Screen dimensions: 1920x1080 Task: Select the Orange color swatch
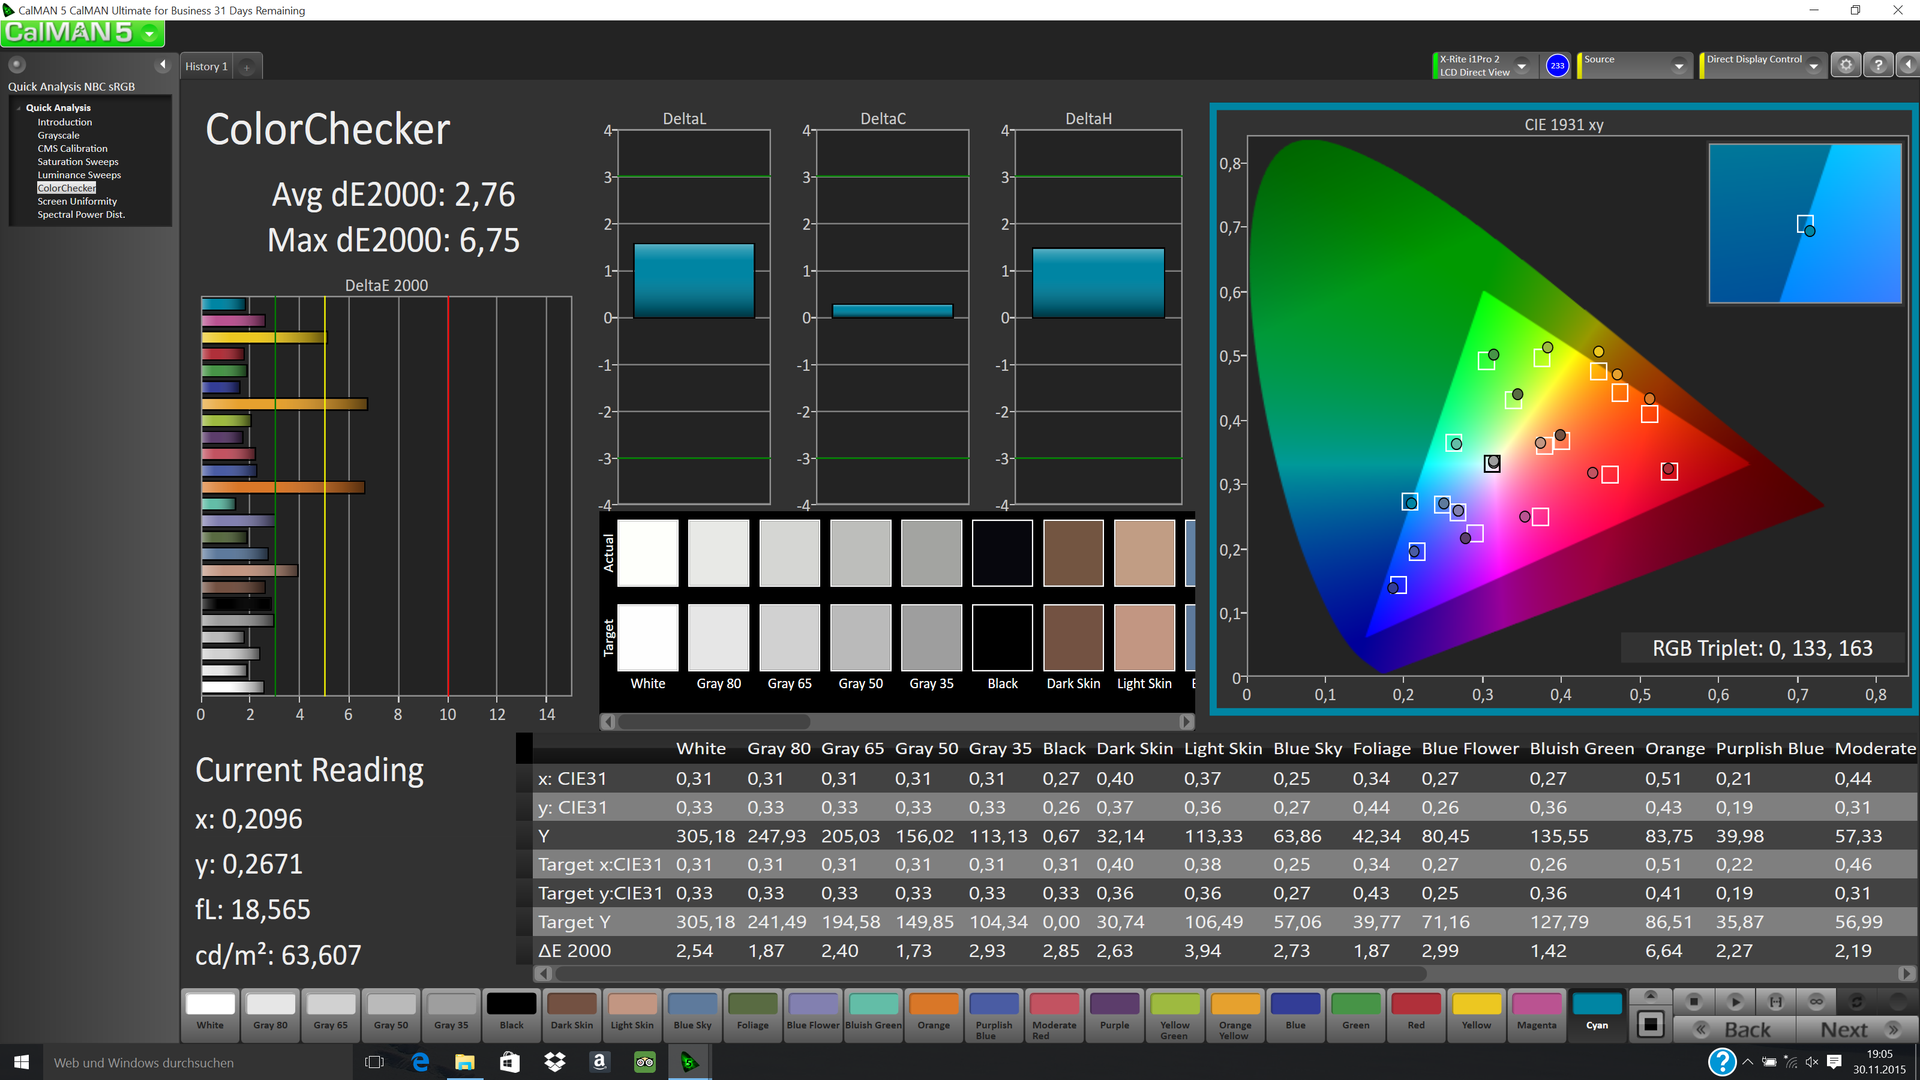[x=933, y=1010]
